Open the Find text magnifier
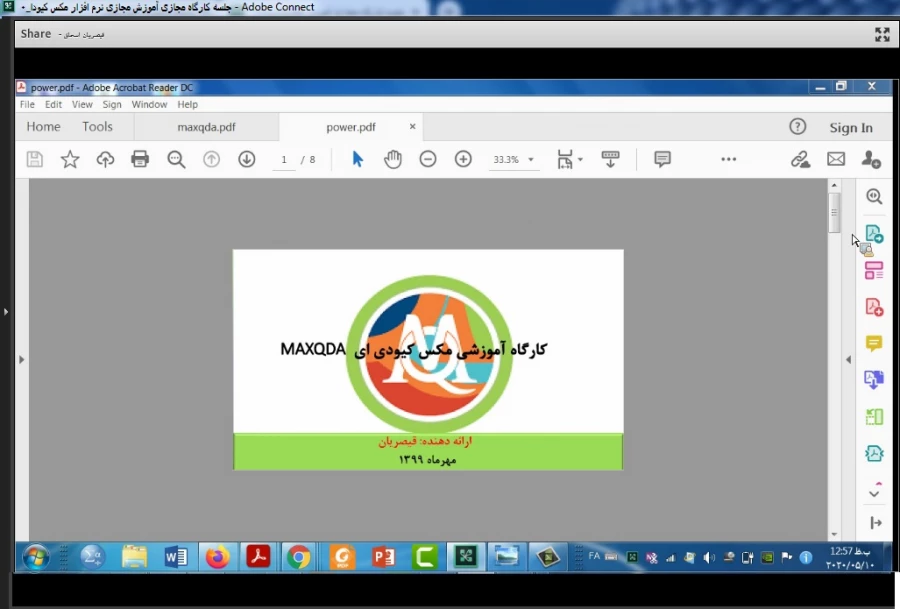Image resolution: width=900 pixels, height=609 pixels. 176,159
